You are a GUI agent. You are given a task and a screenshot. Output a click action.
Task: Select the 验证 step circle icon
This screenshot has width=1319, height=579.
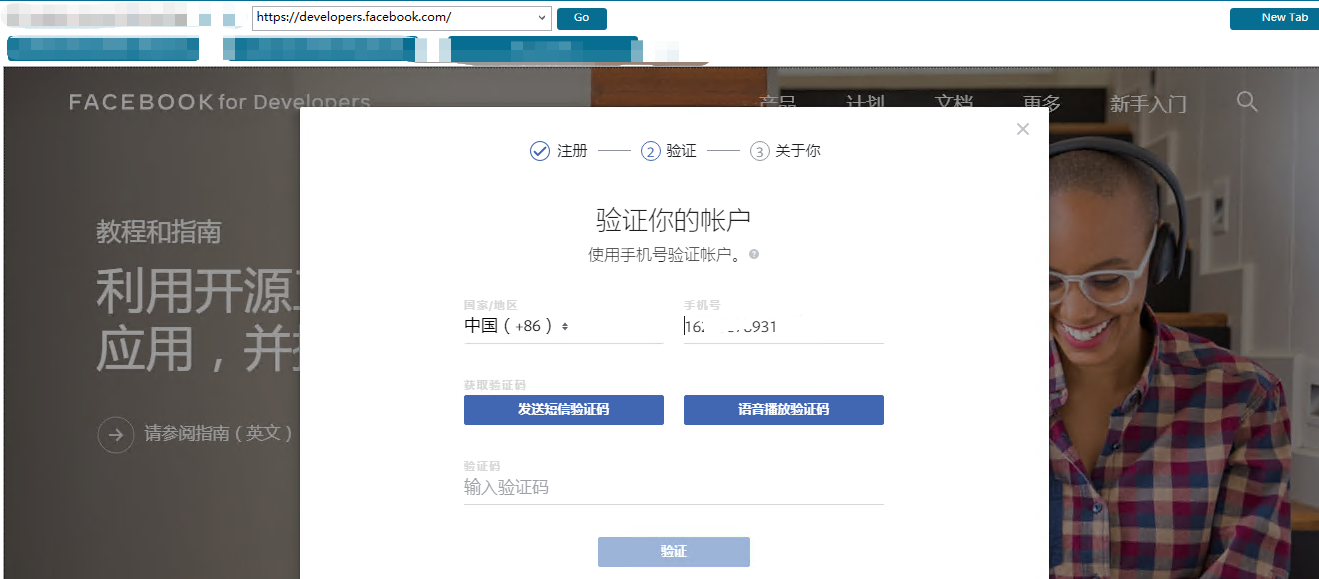pos(650,150)
